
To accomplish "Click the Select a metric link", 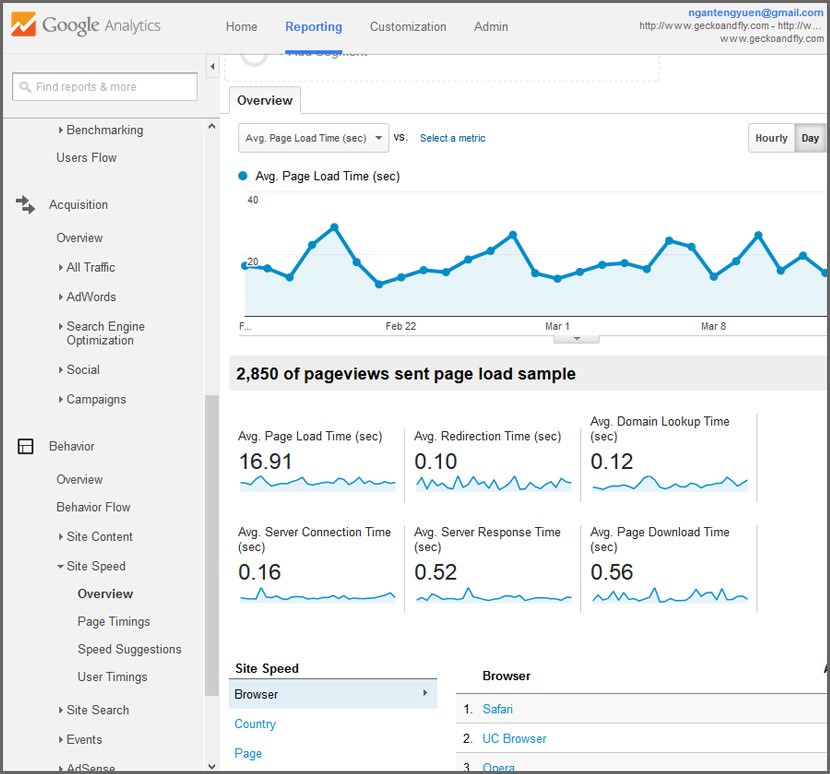I will 452,138.
